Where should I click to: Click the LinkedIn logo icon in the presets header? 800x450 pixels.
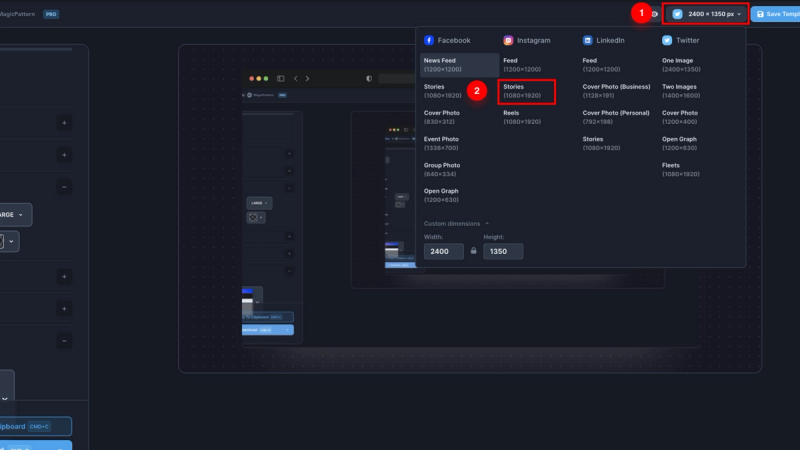click(x=588, y=40)
